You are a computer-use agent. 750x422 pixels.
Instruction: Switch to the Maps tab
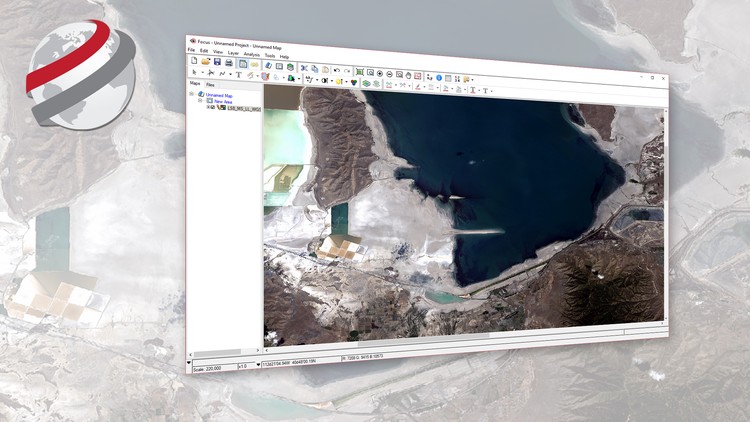[195, 83]
